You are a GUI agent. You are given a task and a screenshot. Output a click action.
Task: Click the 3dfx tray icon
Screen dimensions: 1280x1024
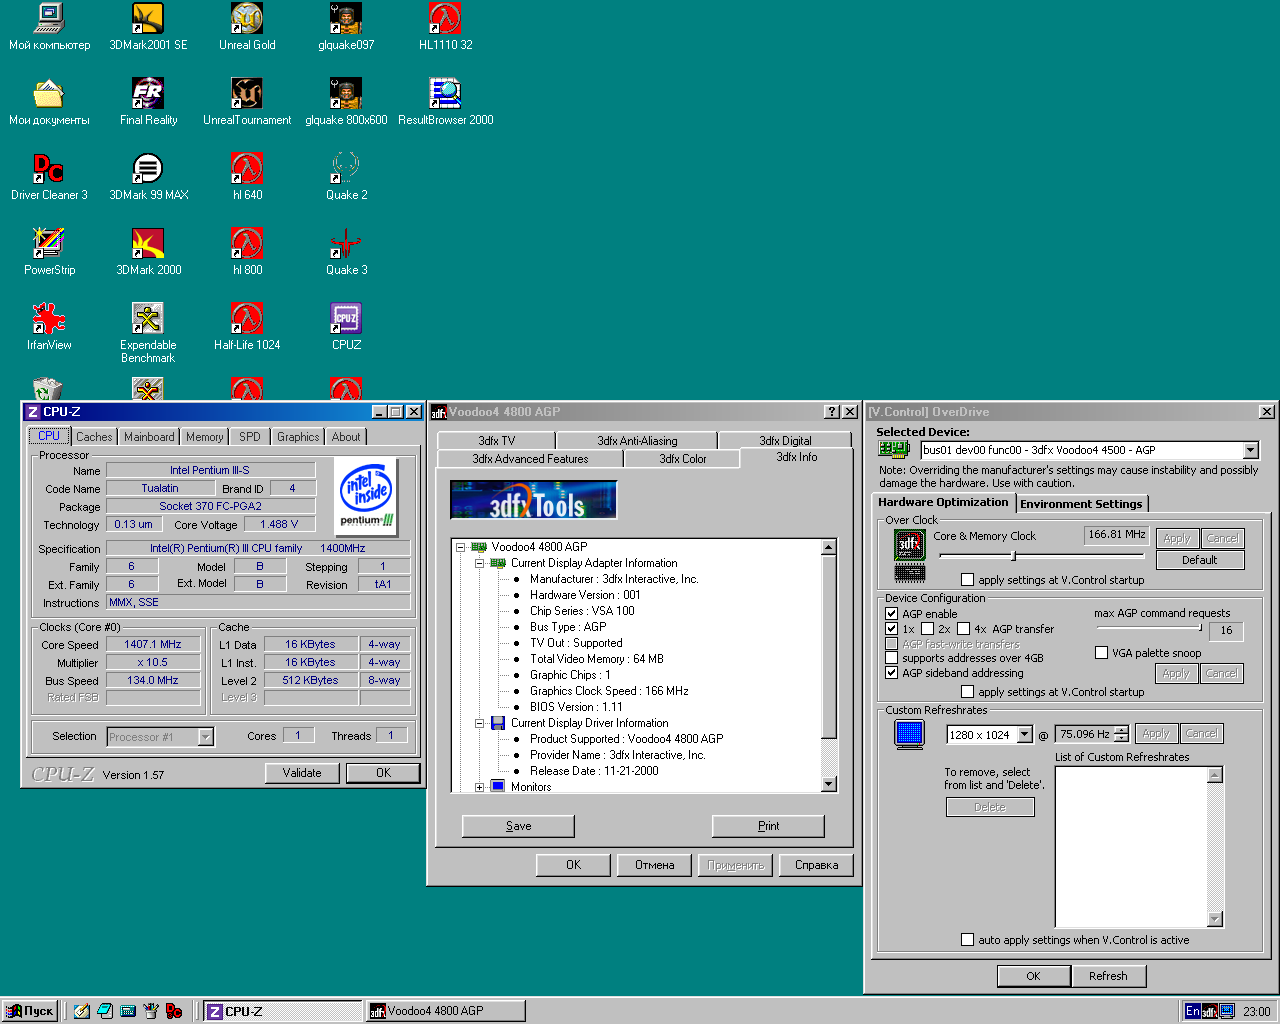(x=1209, y=1011)
